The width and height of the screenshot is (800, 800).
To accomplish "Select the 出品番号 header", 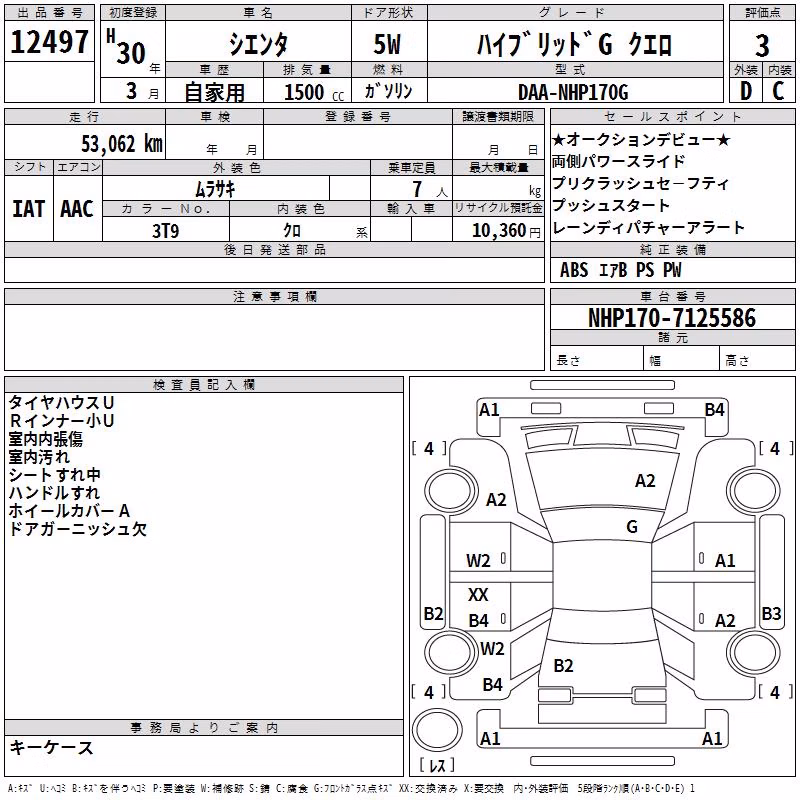I will [x=49, y=13].
